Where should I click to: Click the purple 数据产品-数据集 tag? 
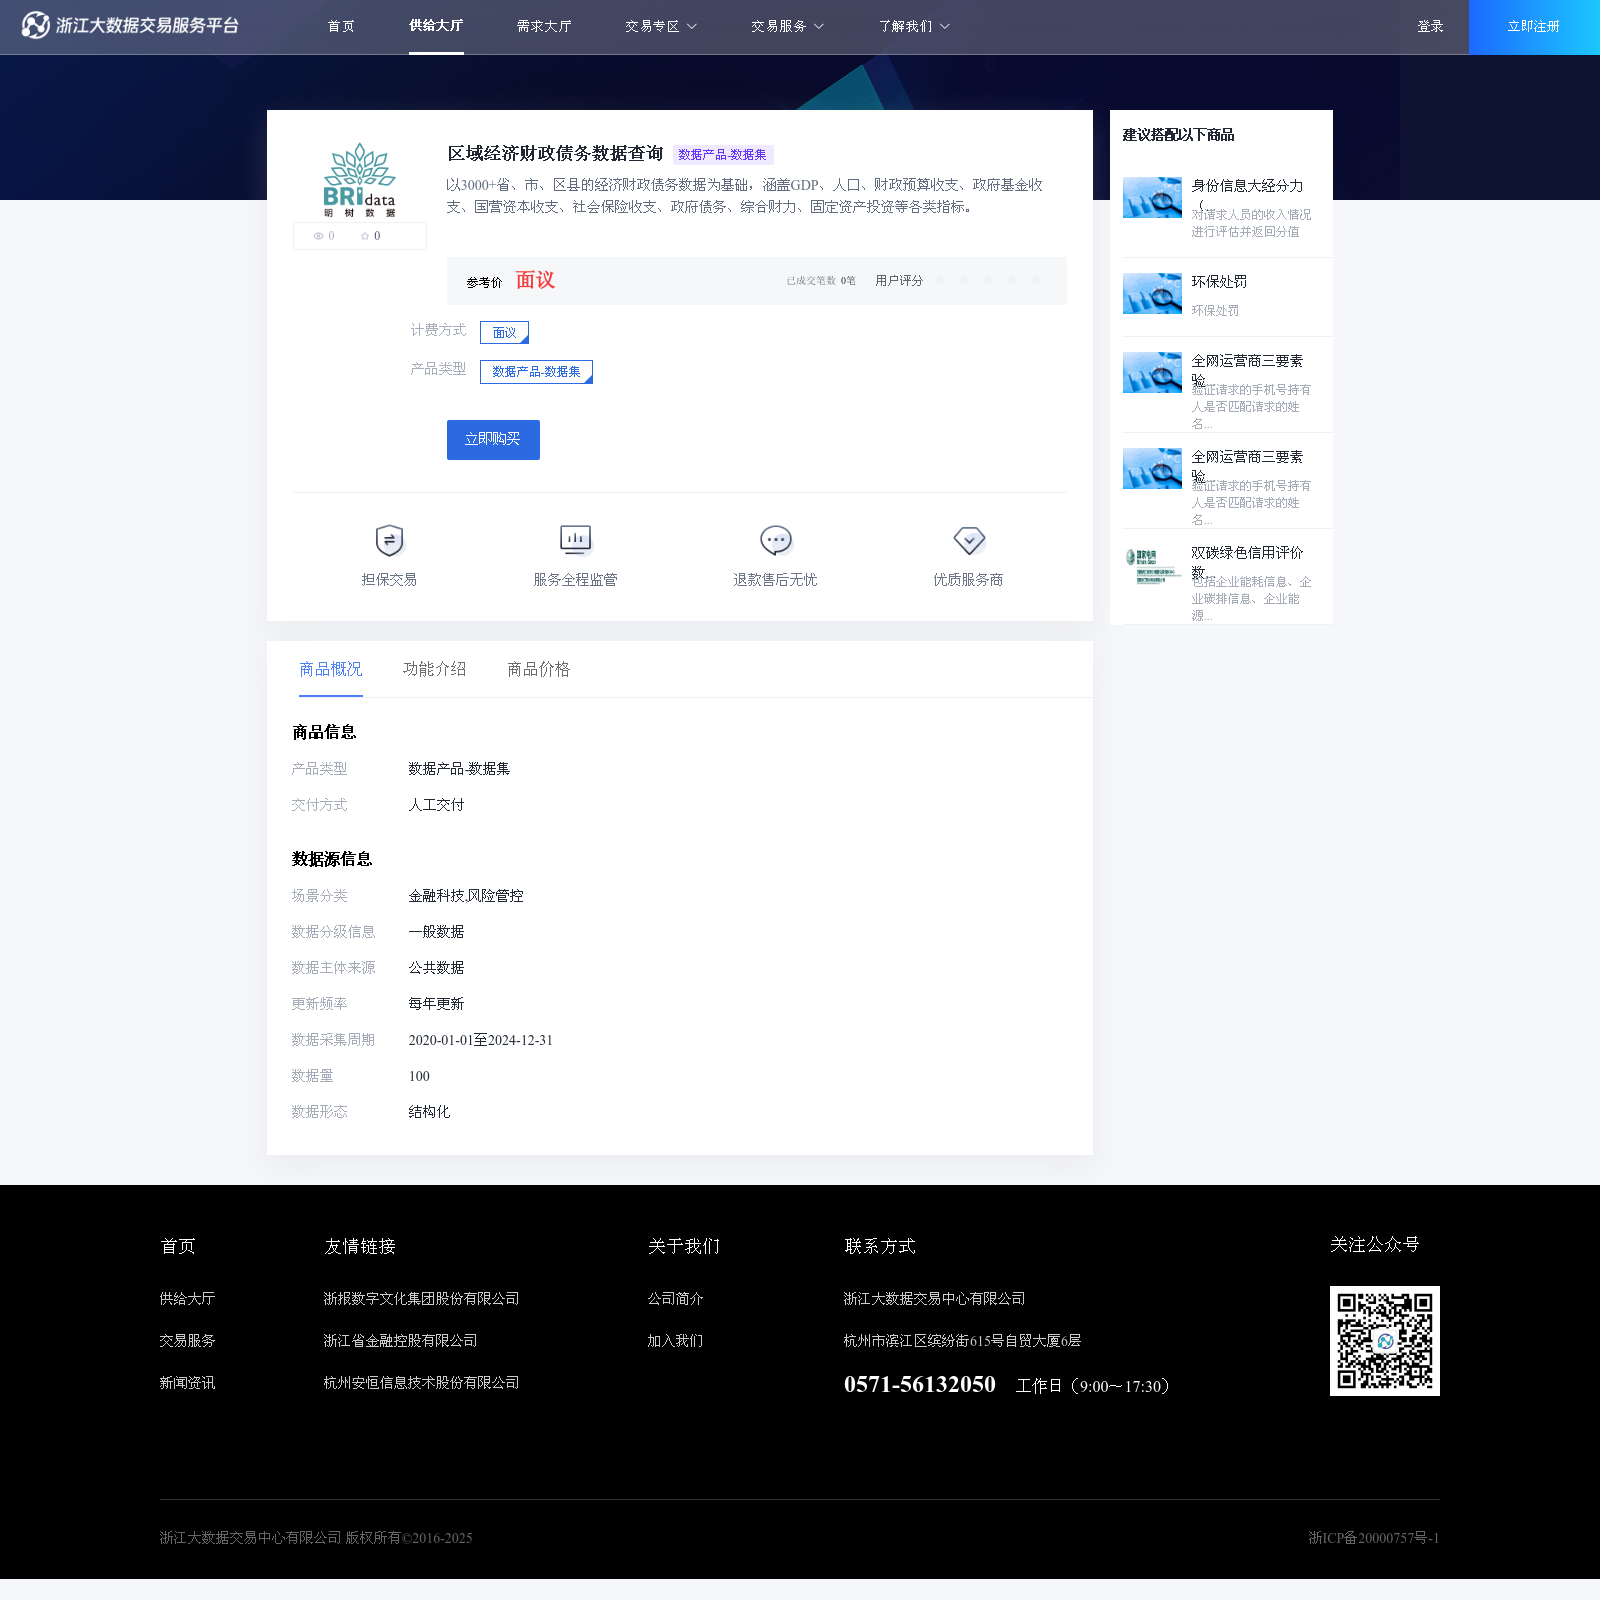(722, 155)
